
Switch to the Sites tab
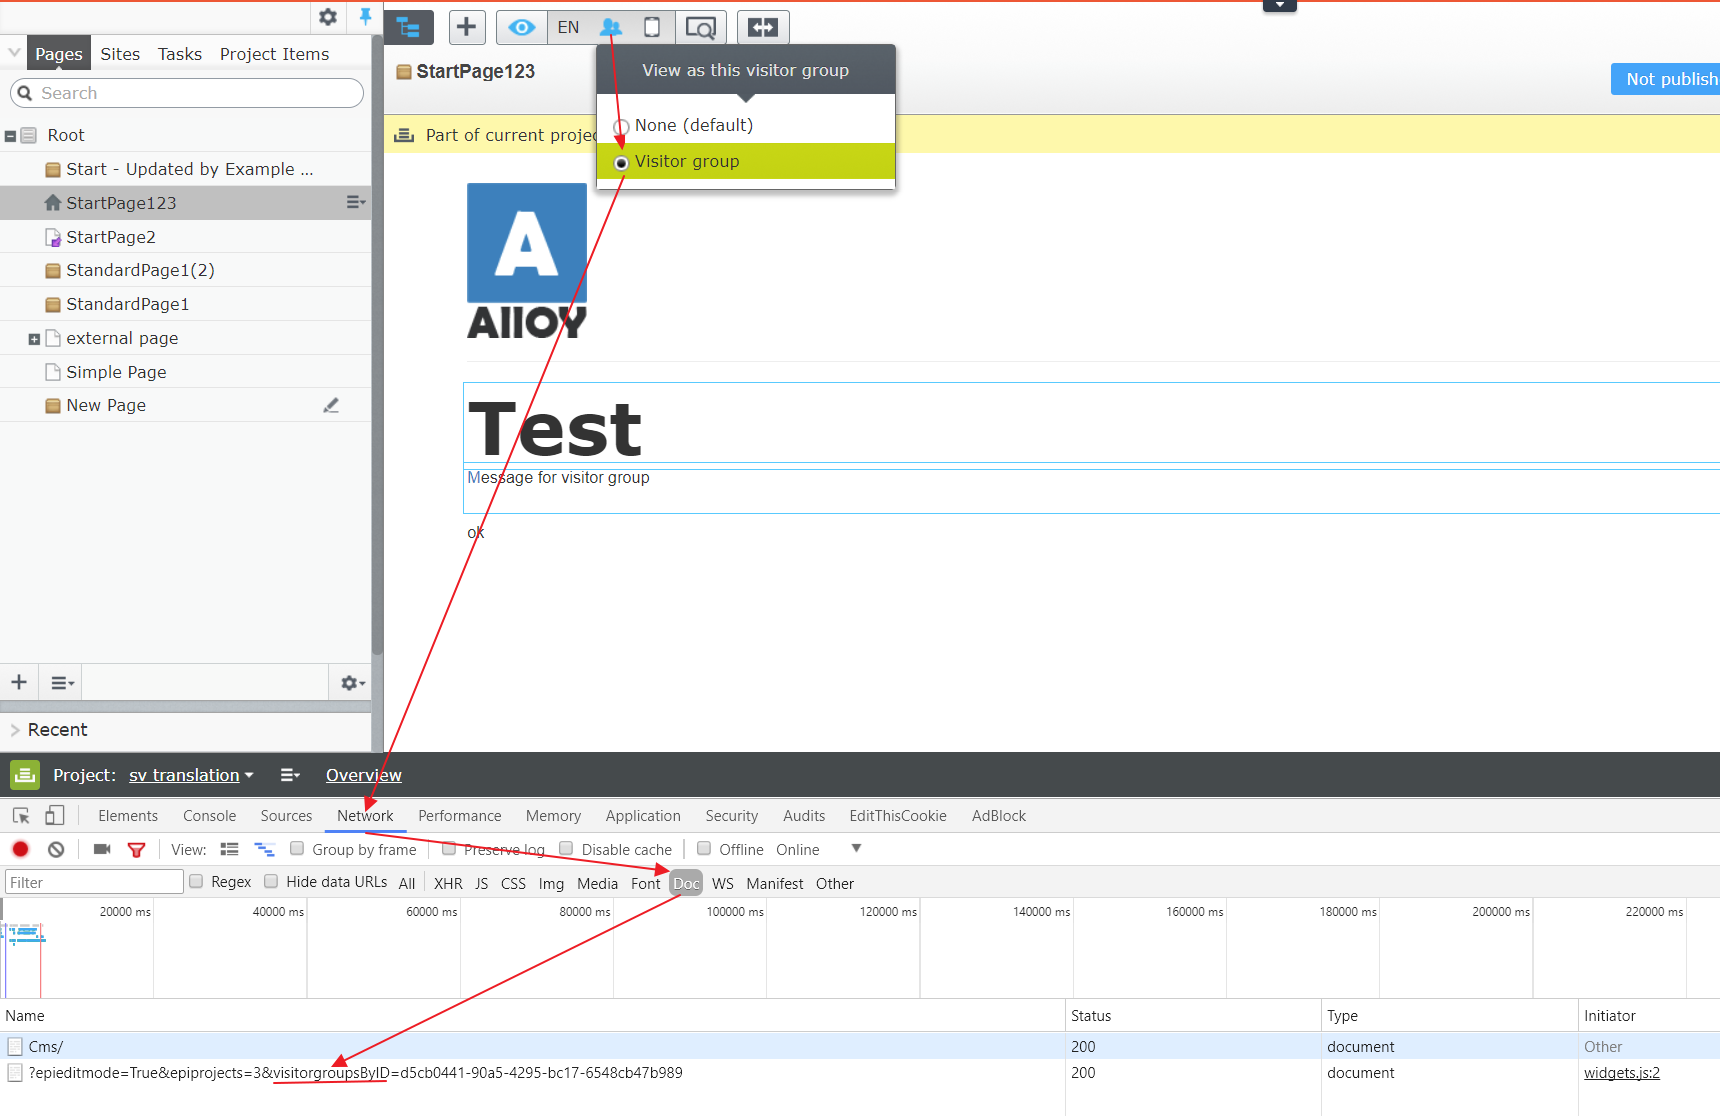120,54
